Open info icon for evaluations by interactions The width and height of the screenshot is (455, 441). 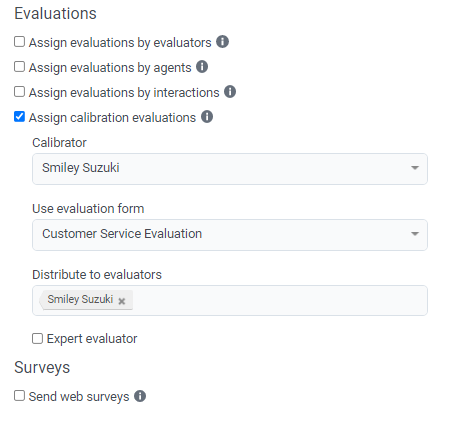tap(230, 92)
